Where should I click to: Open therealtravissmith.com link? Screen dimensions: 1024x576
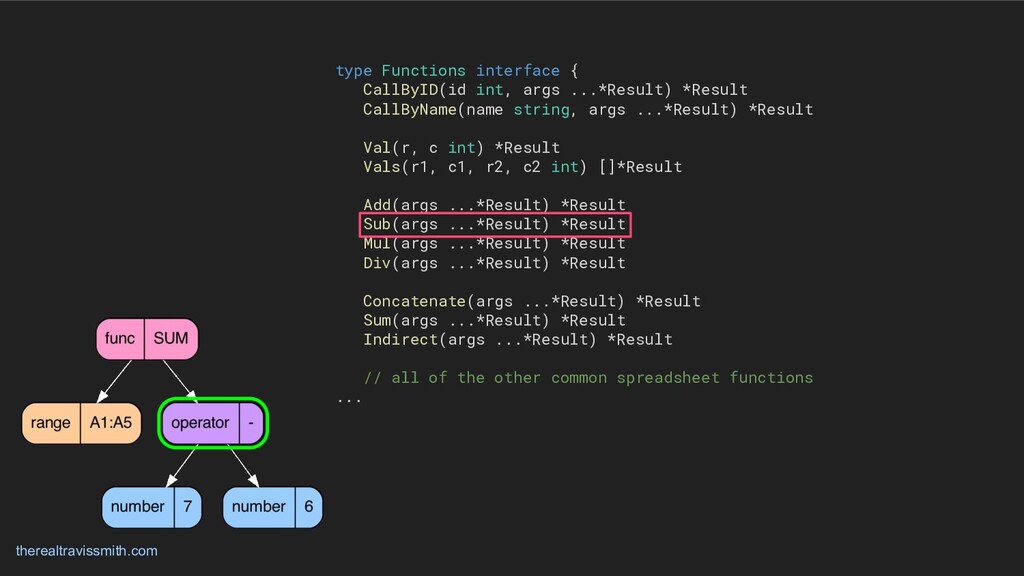[x=87, y=551]
